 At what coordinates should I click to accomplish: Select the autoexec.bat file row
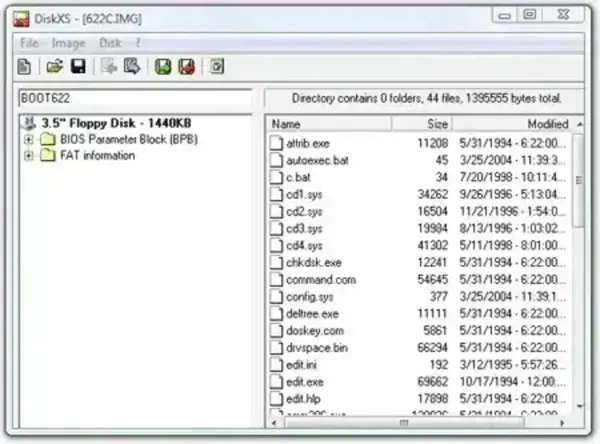pyautogui.click(x=418, y=160)
